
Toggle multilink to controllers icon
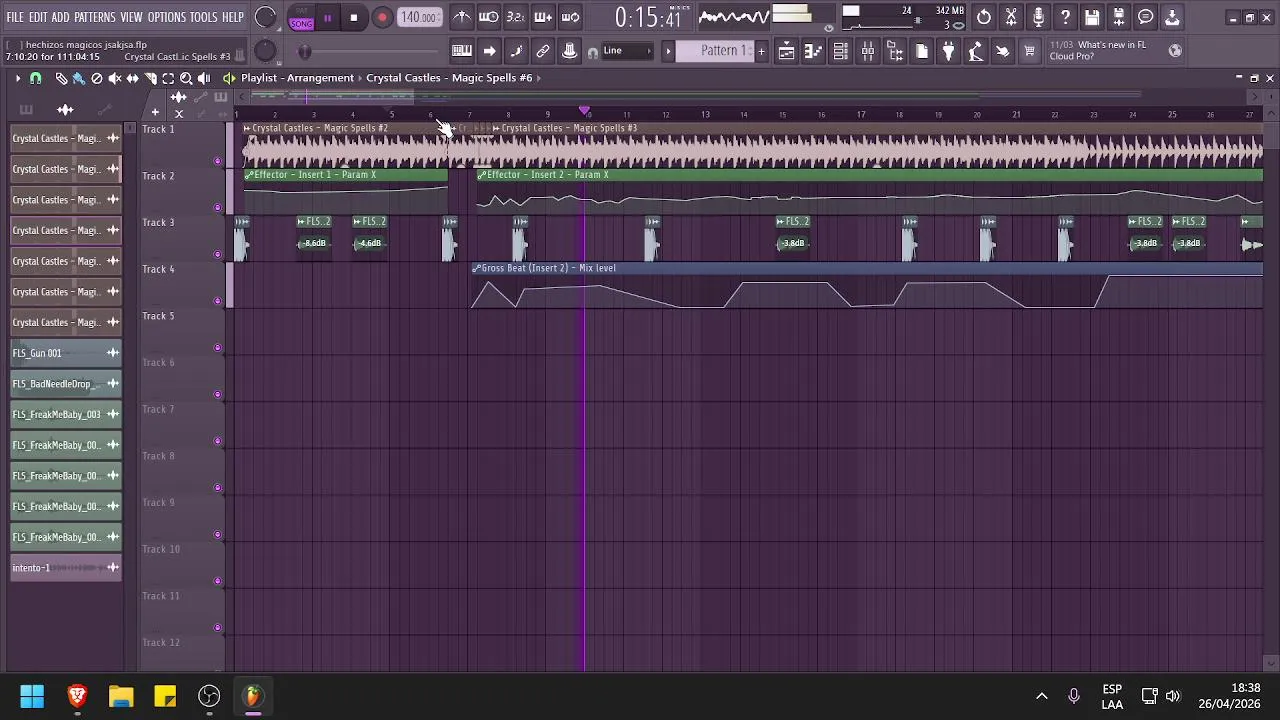[x=570, y=51]
